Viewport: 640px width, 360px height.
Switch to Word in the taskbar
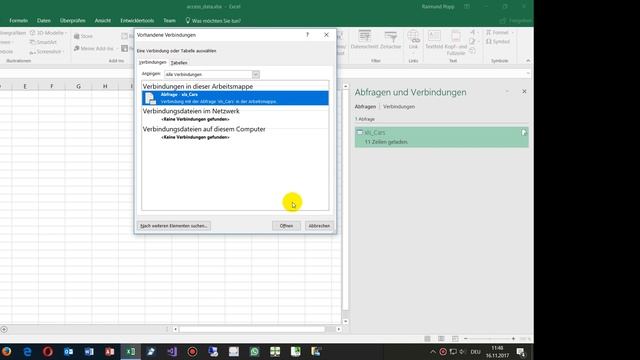(x=89, y=351)
